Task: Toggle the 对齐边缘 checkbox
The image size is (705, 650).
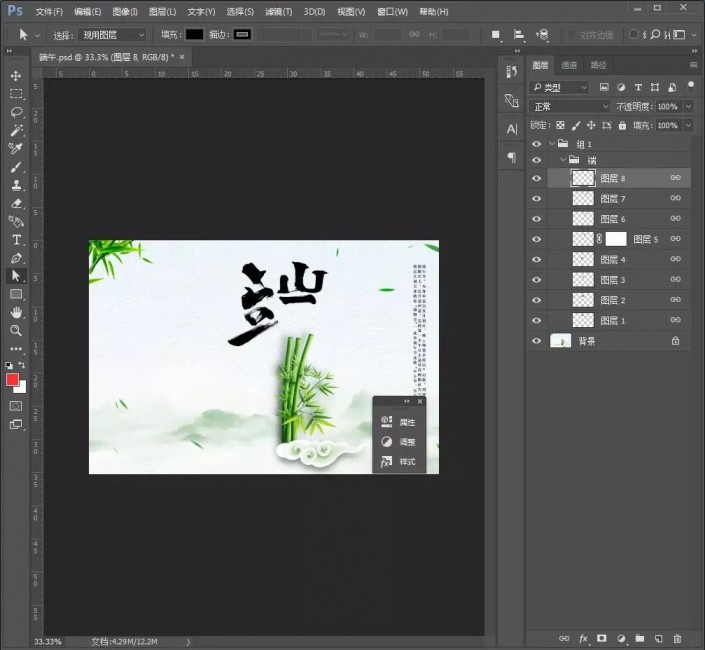Action: pyautogui.click(x=571, y=35)
